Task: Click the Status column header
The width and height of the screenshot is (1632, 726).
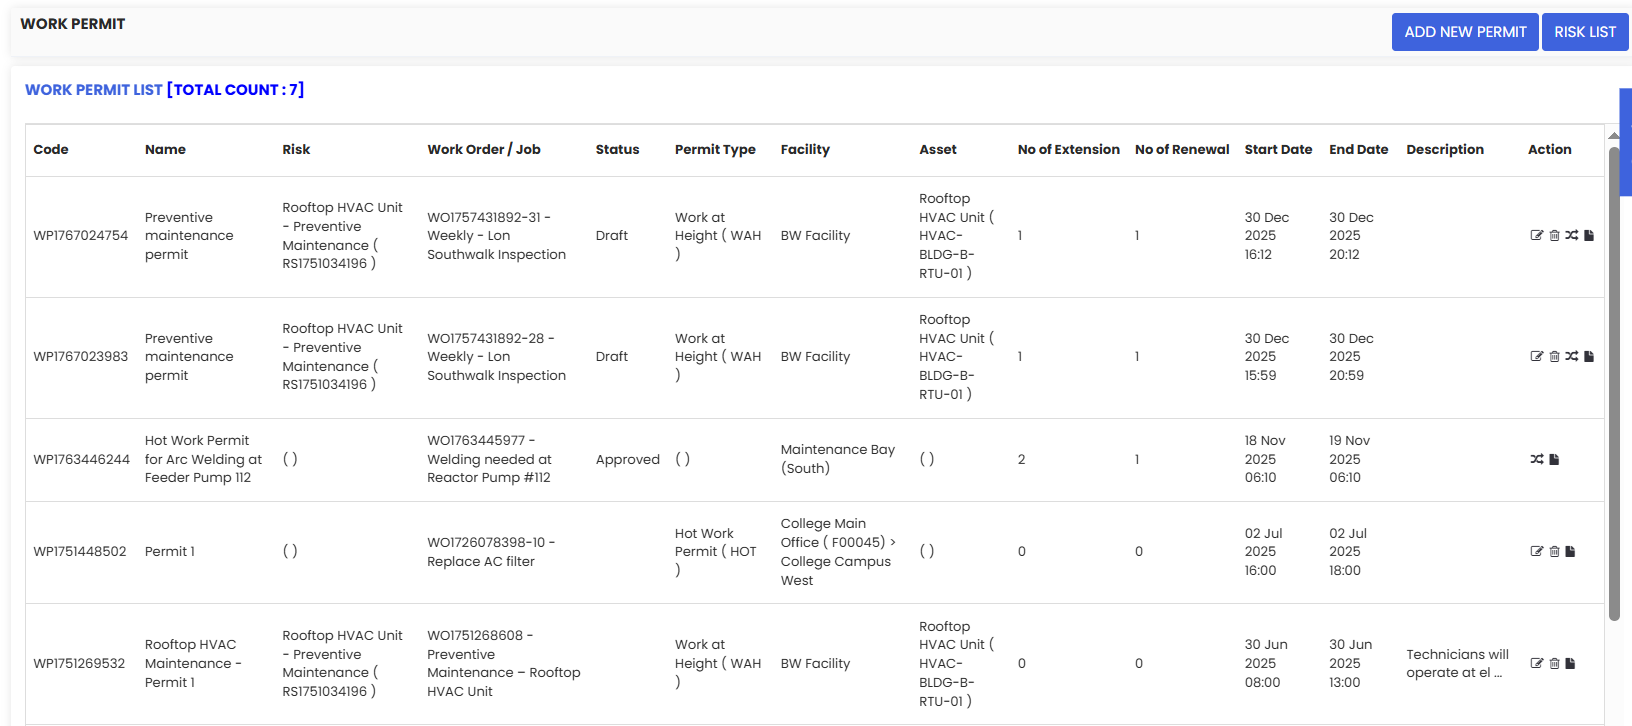Action: (617, 150)
